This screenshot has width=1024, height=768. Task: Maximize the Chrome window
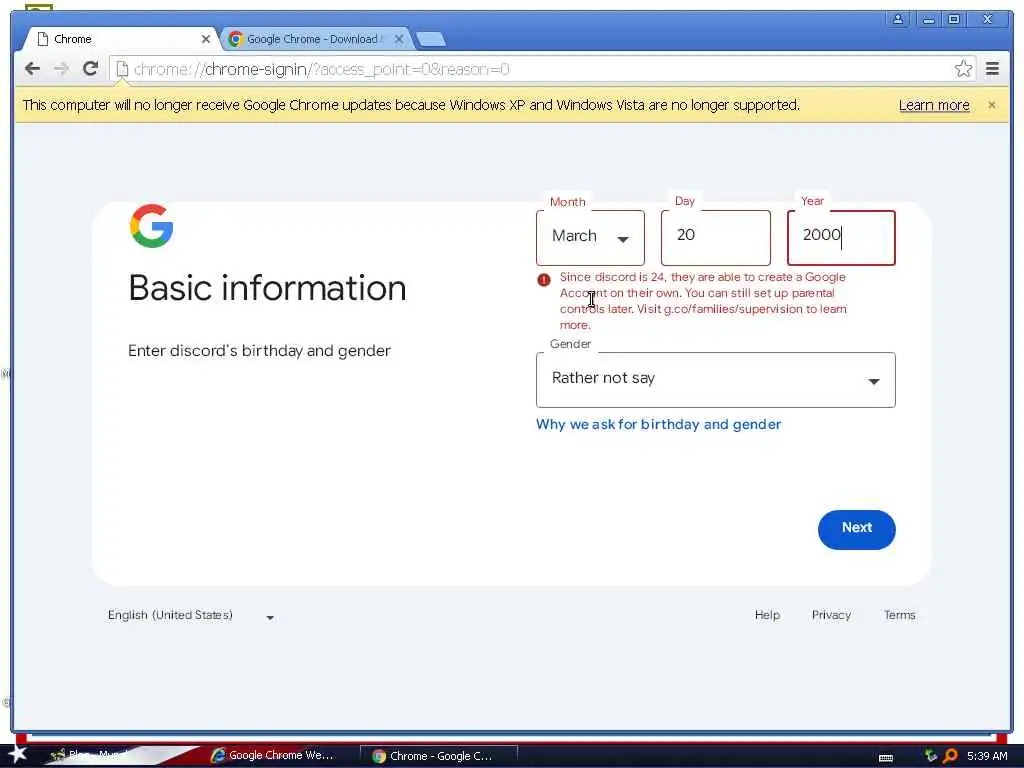(954, 19)
